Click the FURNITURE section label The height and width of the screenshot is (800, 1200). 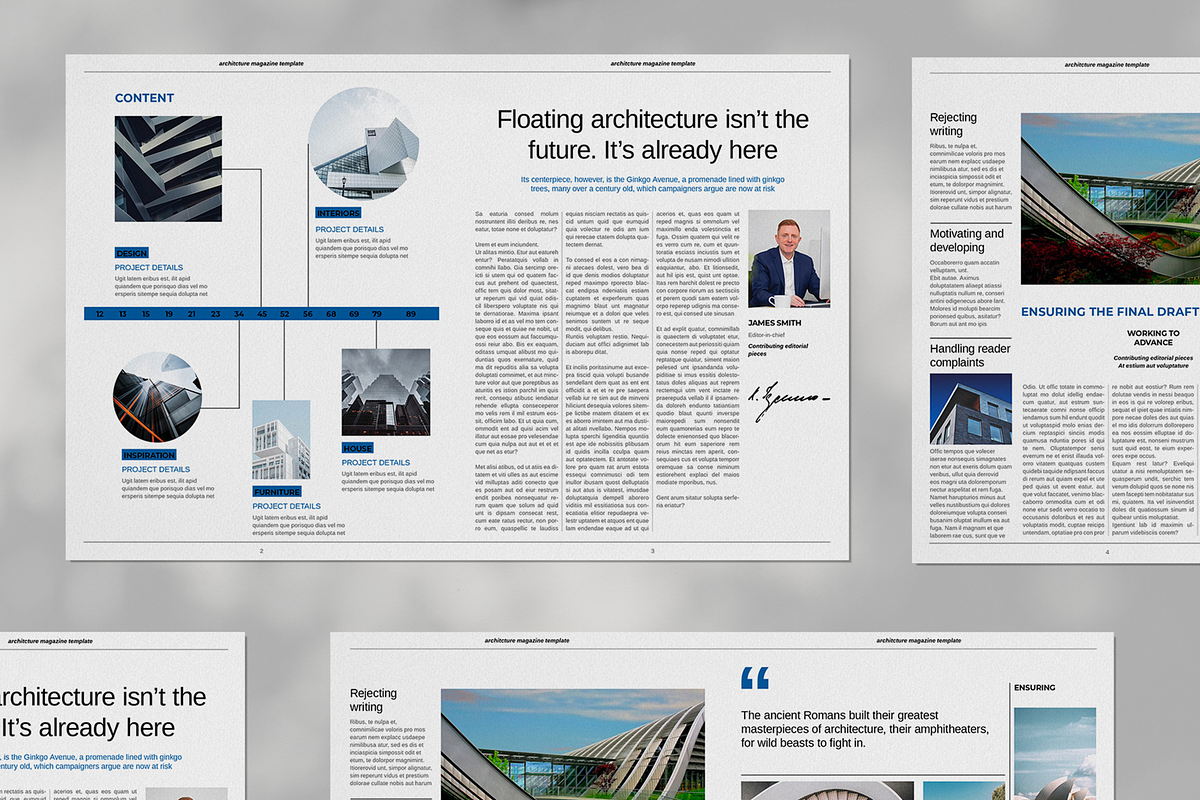coord(275,492)
